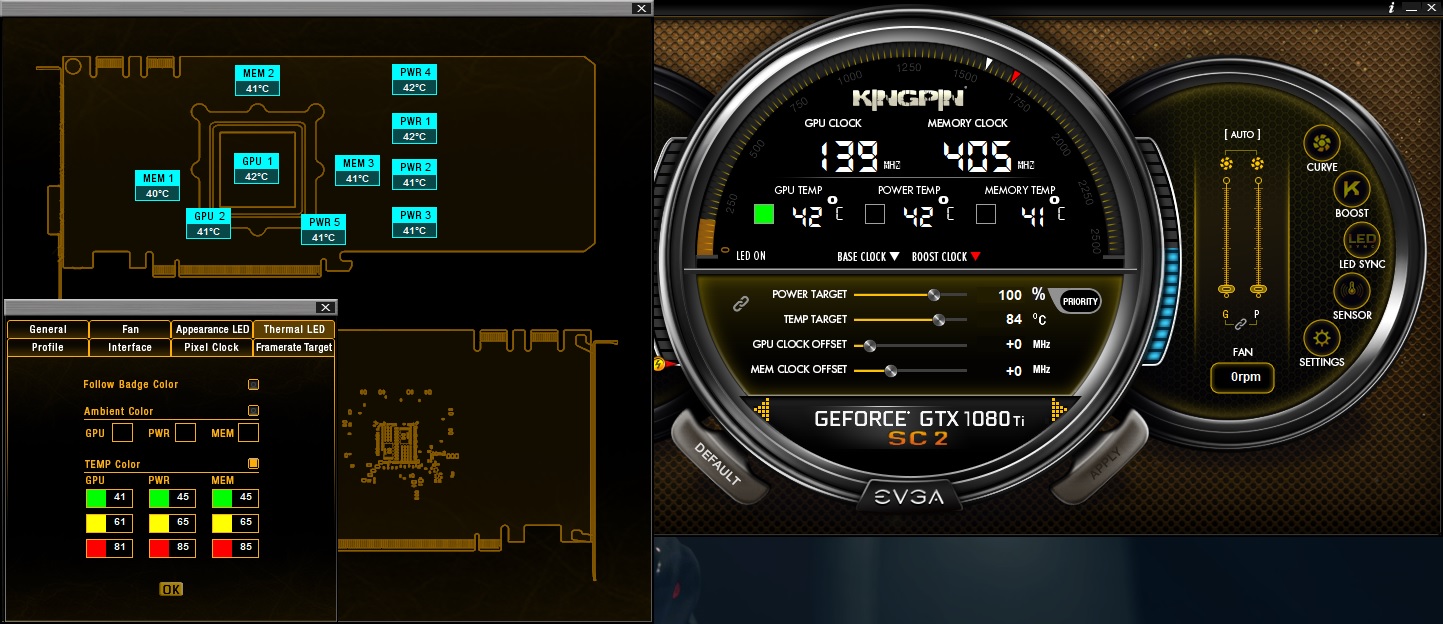
Task: Open the Interface tab
Action: coord(130,347)
